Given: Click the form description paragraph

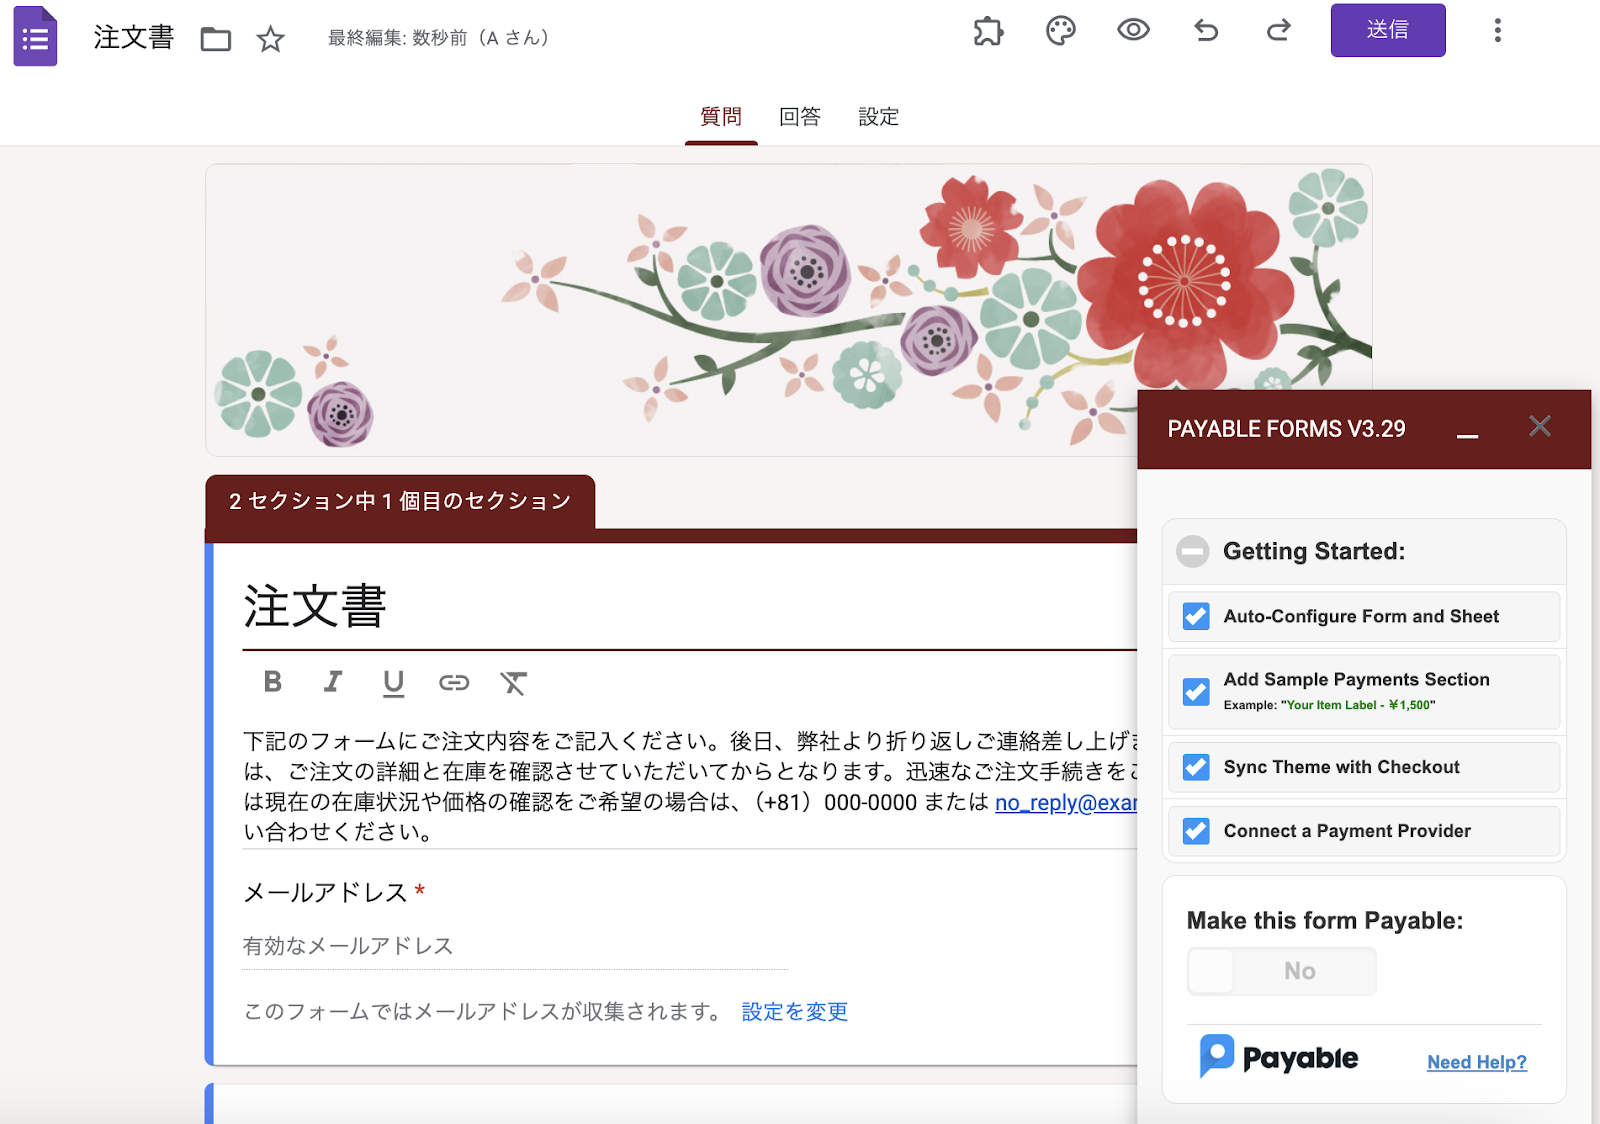Looking at the screenshot, I should pos(690,786).
